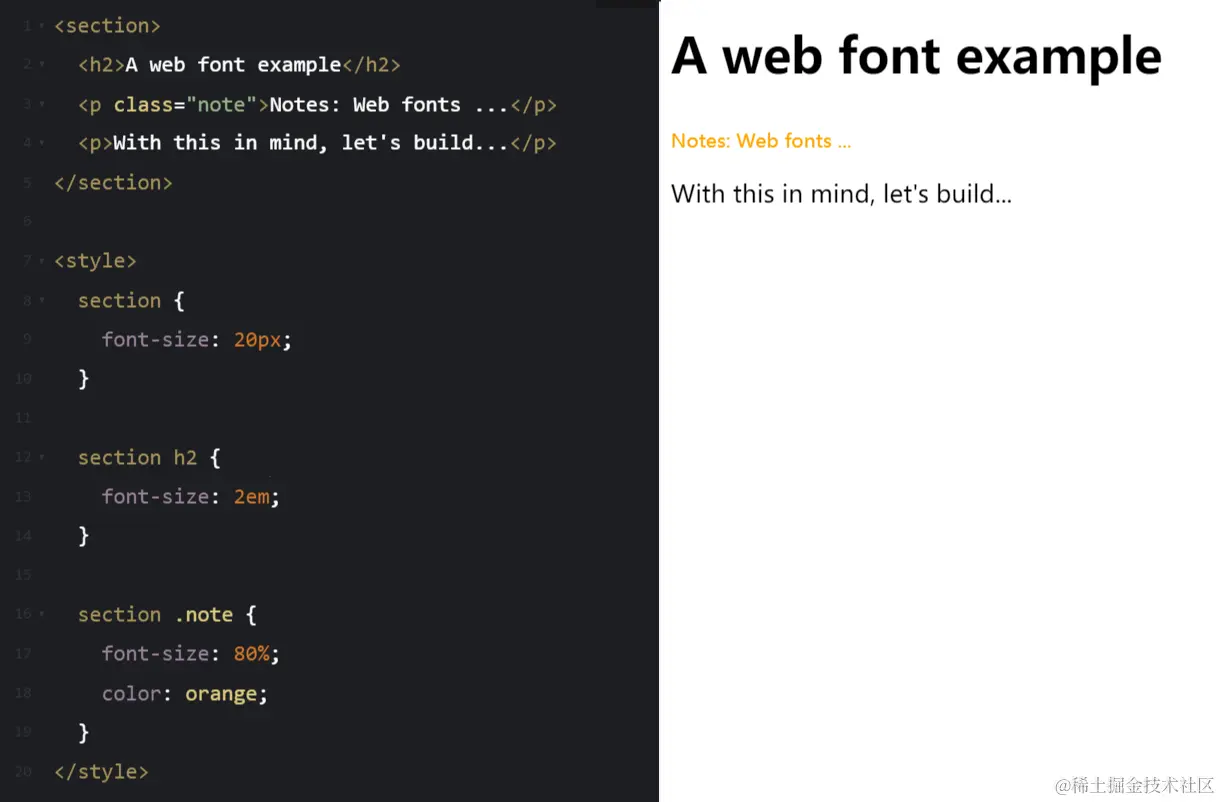Click the "note" string value in the code

[x=221, y=104]
